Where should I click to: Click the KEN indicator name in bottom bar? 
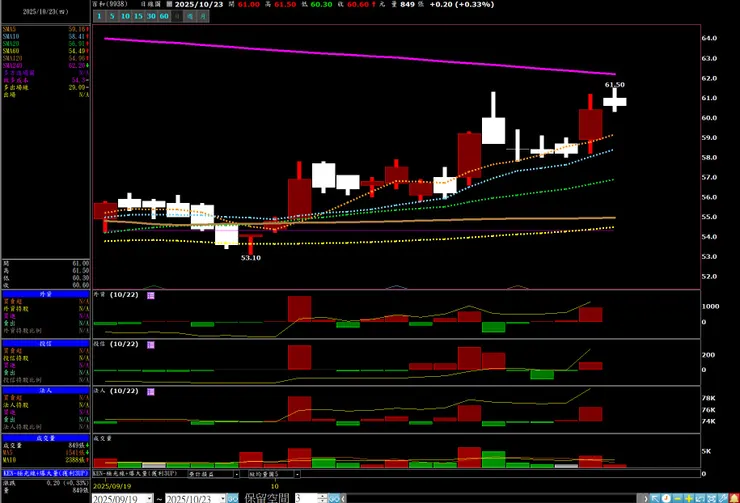point(135,474)
